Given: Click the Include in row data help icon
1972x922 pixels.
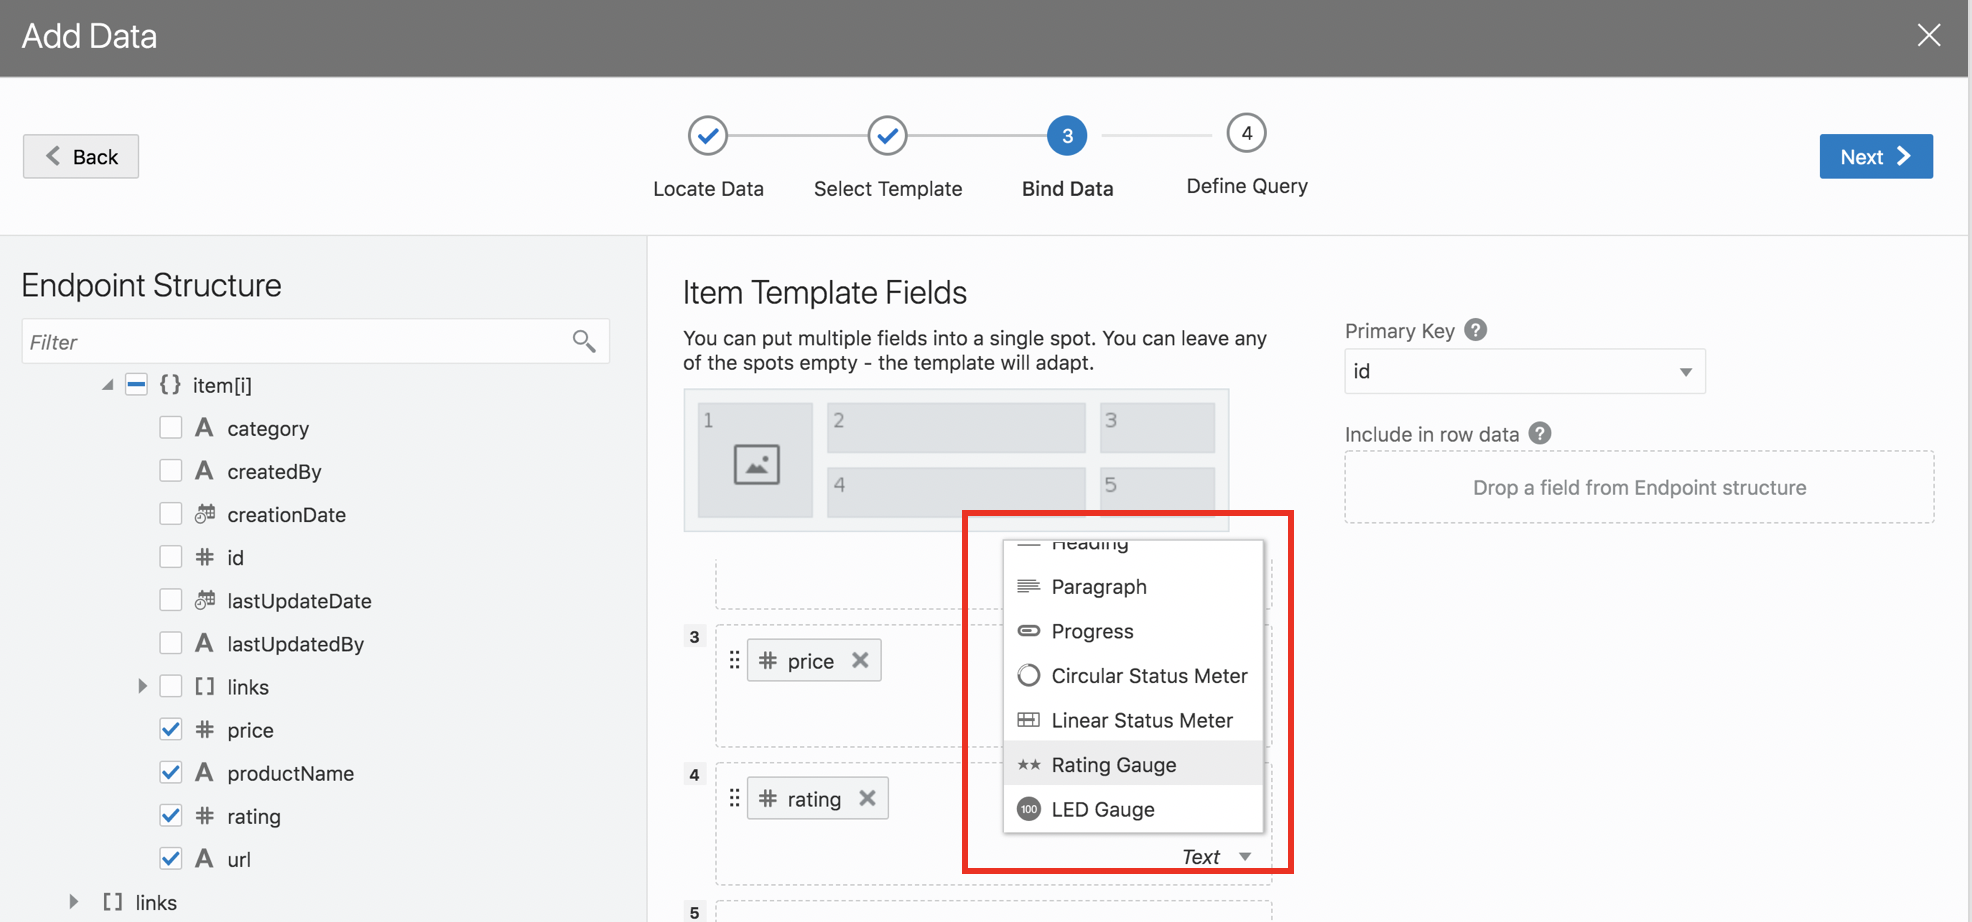Looking at the screenshot, I should (x=1540, y=433).
